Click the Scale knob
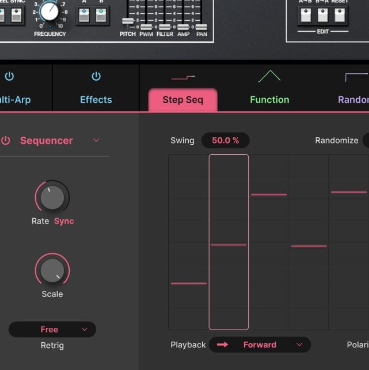The height and width of the screenshot is (370, 369). click(52, 270)
